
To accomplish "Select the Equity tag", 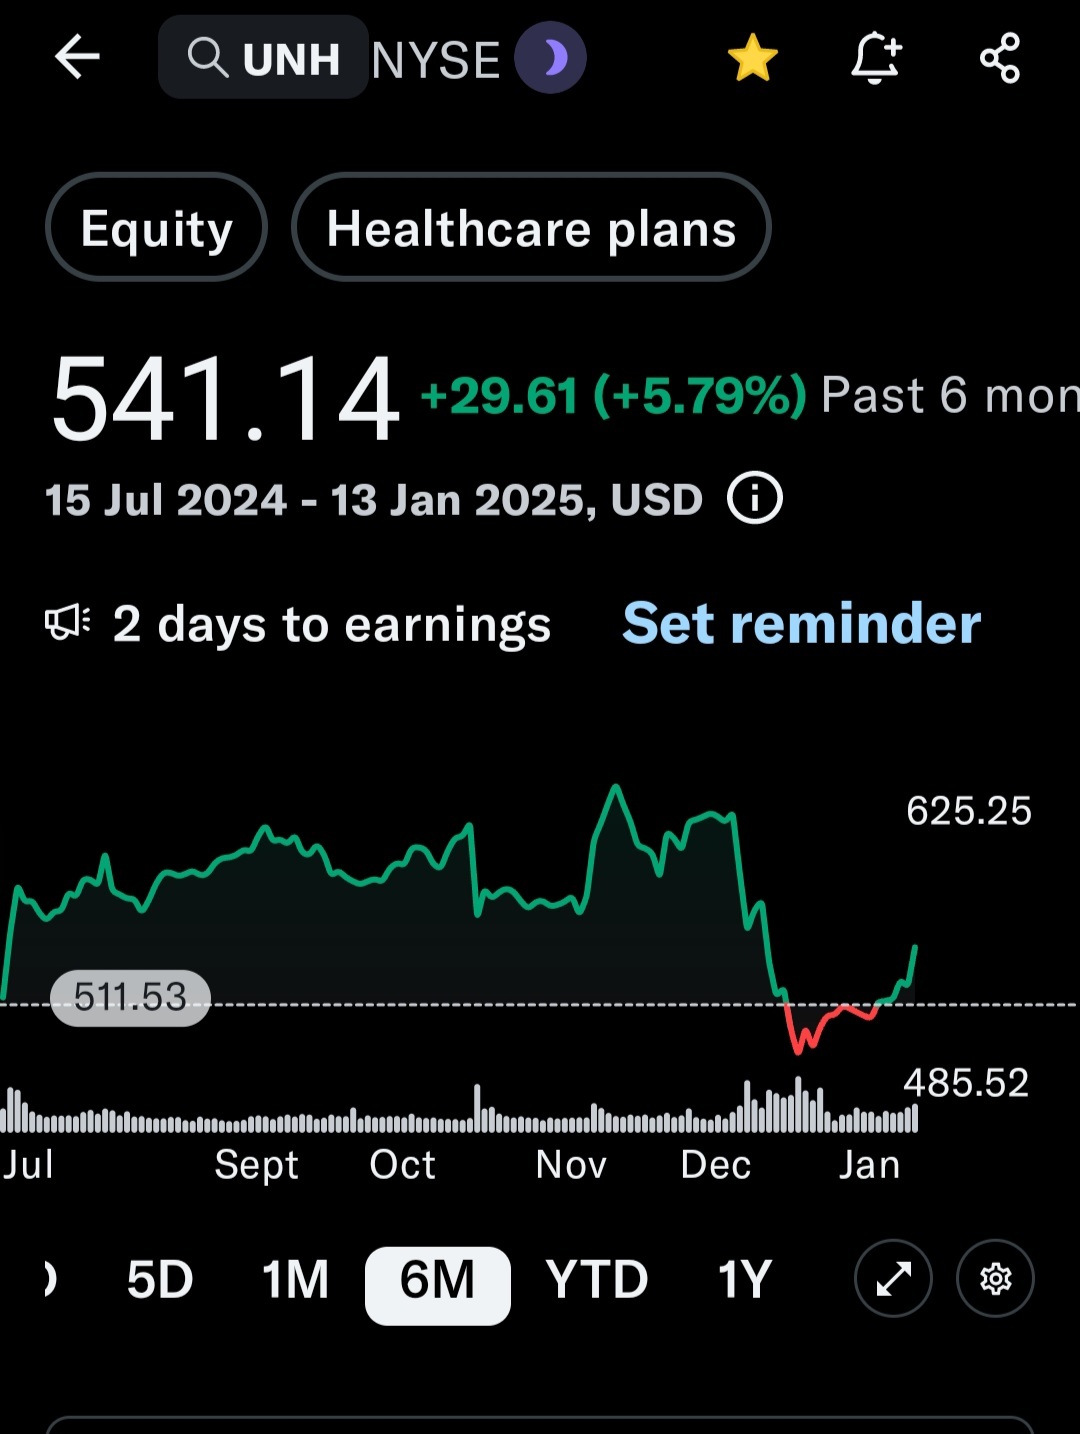I will (156, 228).
